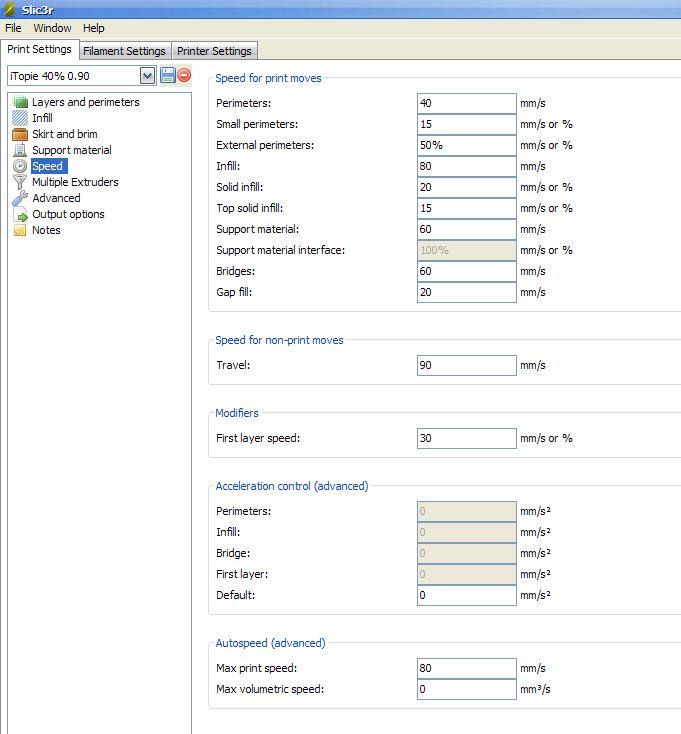Open the File menu

click(13, 28)
